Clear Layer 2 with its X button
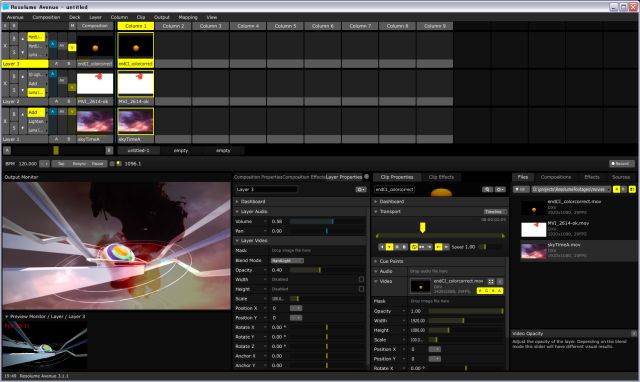This screenshot has width=640, height=382. coord(5,83)
